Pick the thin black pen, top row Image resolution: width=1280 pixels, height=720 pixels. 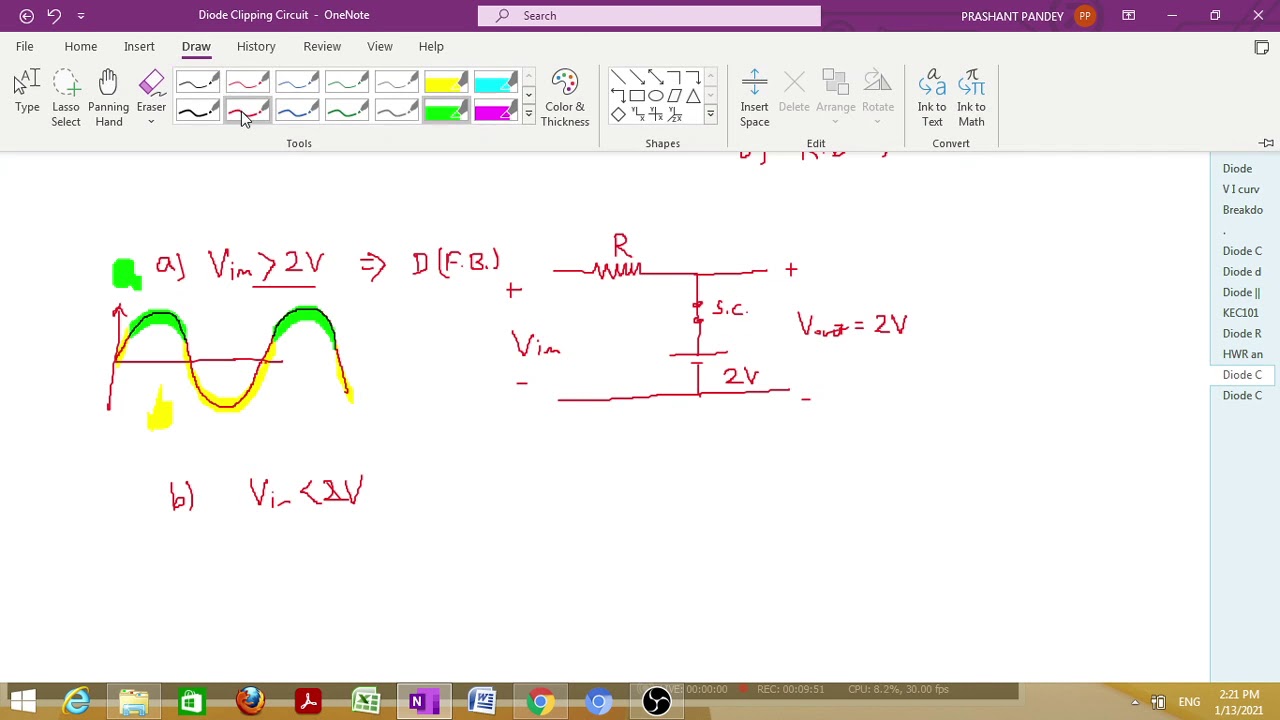point(198,82)
